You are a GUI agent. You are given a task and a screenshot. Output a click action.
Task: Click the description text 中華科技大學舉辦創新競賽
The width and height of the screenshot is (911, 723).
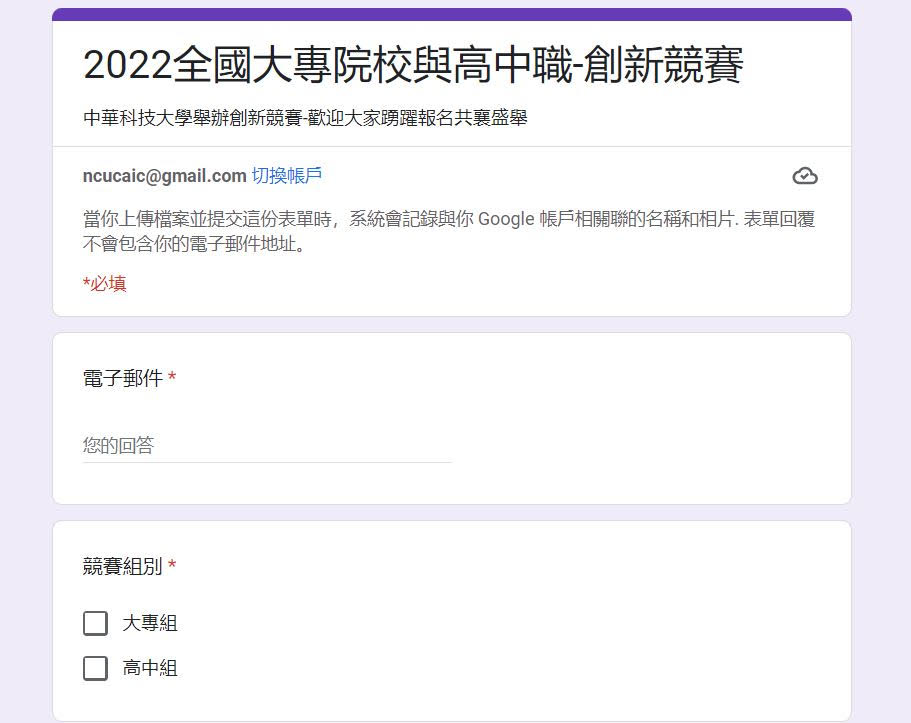point(192,118)
